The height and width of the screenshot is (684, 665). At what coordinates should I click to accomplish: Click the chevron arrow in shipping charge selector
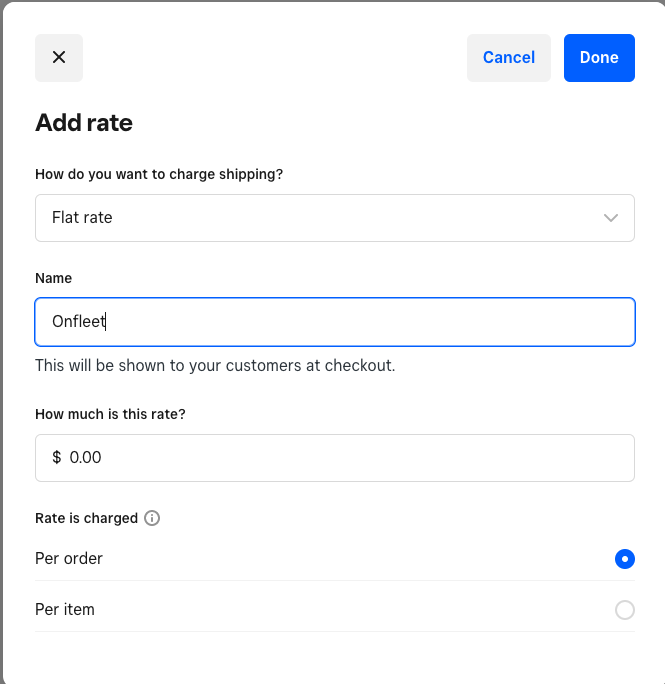click(610, 218)
